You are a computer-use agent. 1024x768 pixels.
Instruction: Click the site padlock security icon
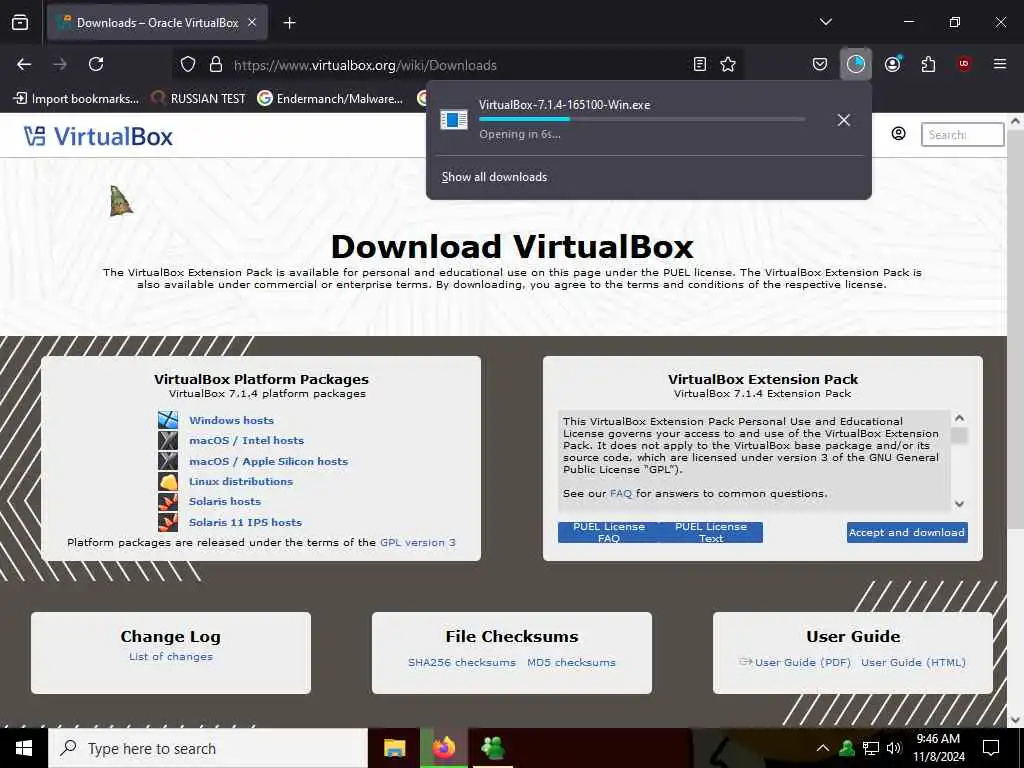coord(216,65)
